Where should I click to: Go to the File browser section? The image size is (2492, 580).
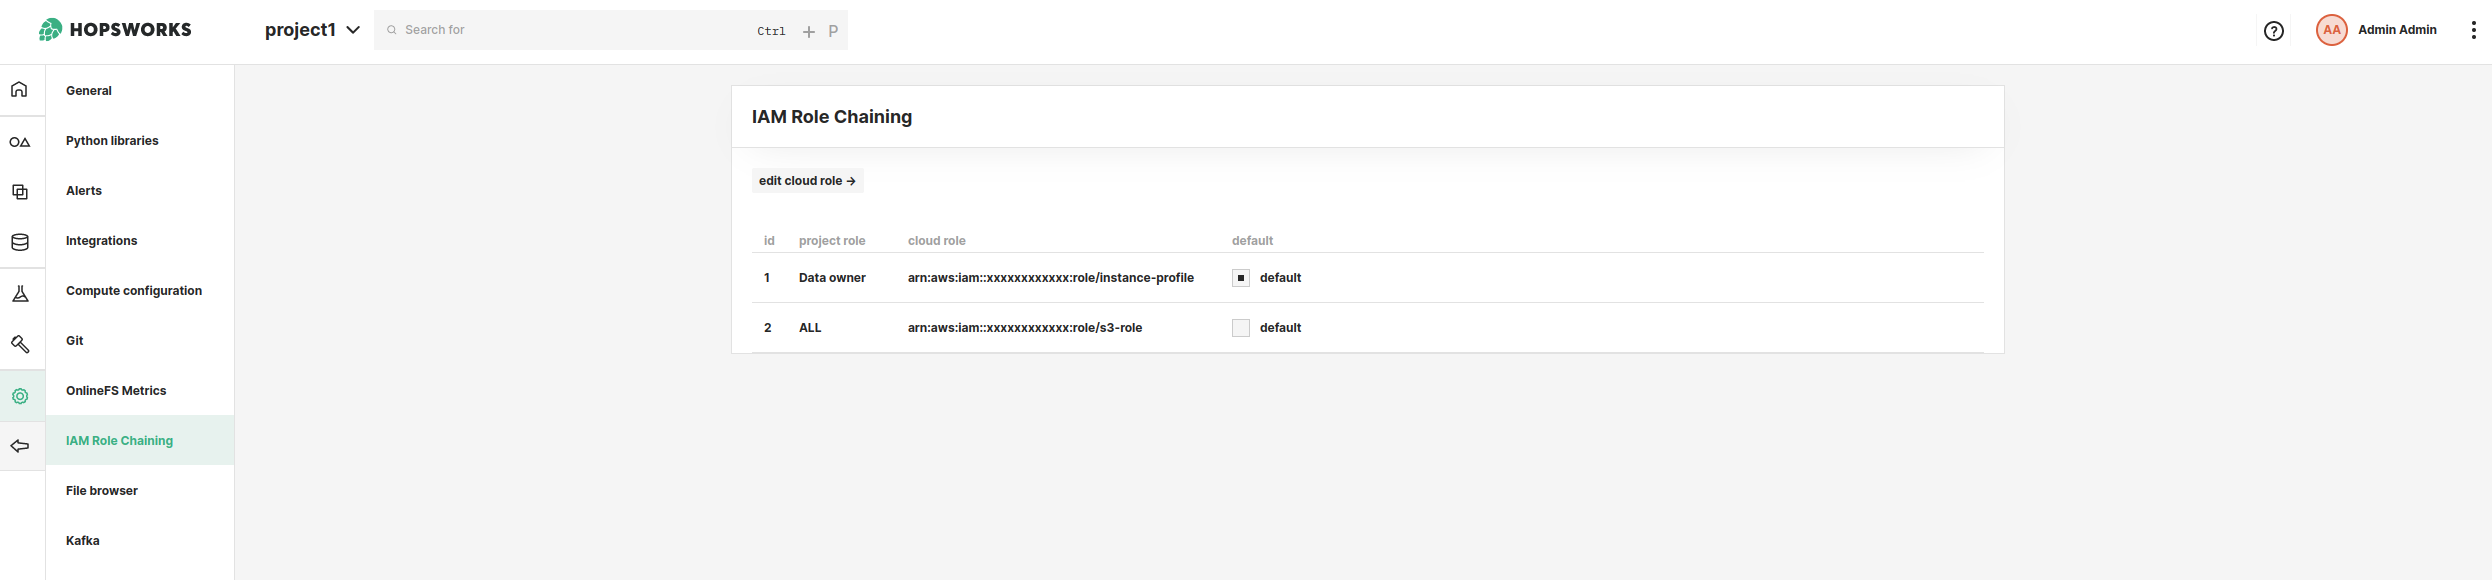click(102, 491)
